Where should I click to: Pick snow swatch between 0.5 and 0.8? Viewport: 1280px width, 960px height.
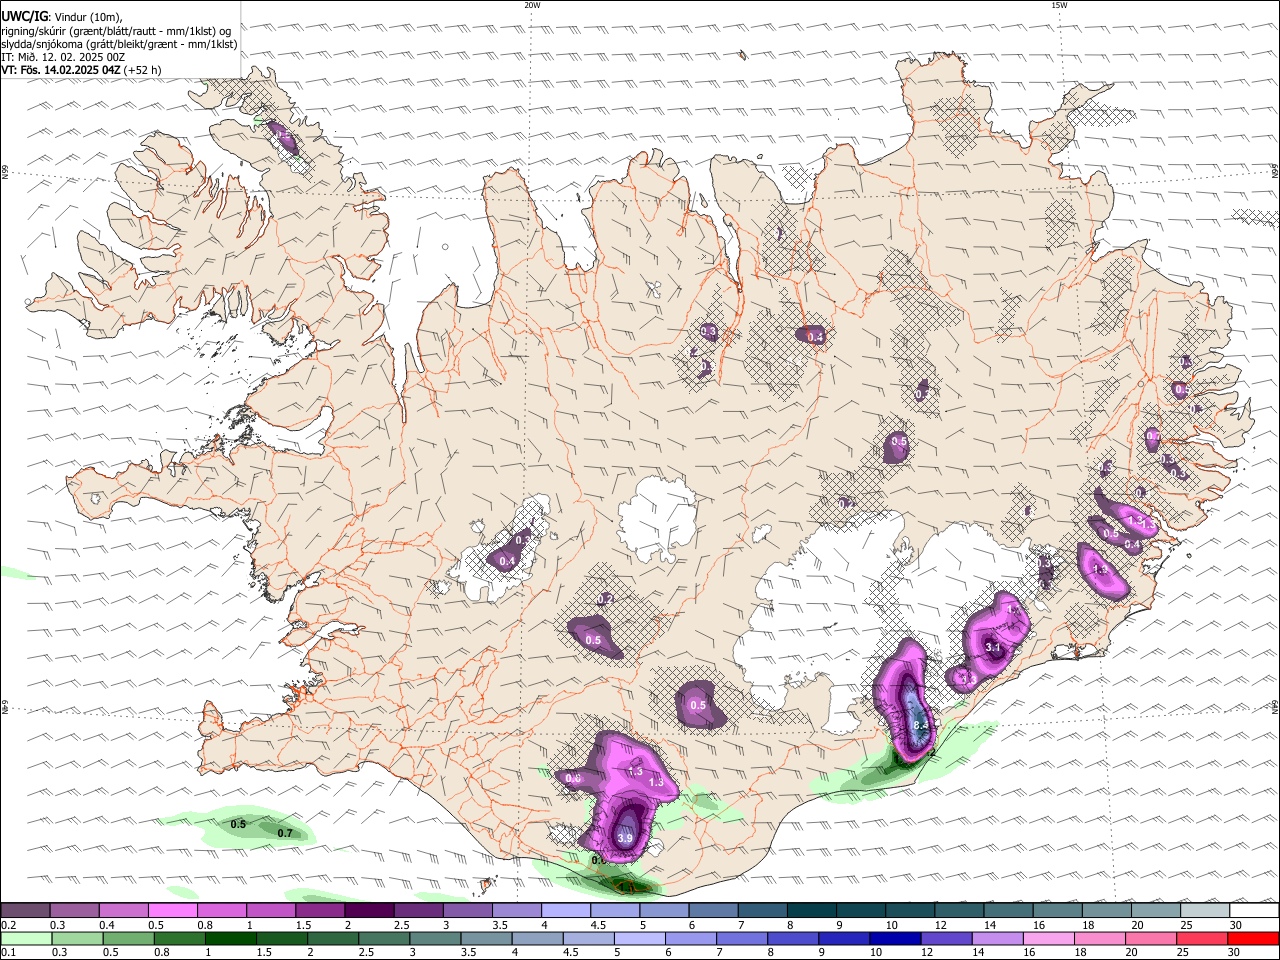coord(172,910)
